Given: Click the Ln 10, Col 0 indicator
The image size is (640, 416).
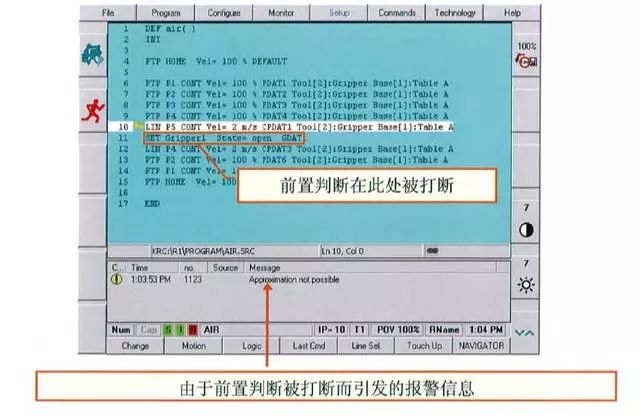Looking at the screenshot, I should tap(342, 251).
